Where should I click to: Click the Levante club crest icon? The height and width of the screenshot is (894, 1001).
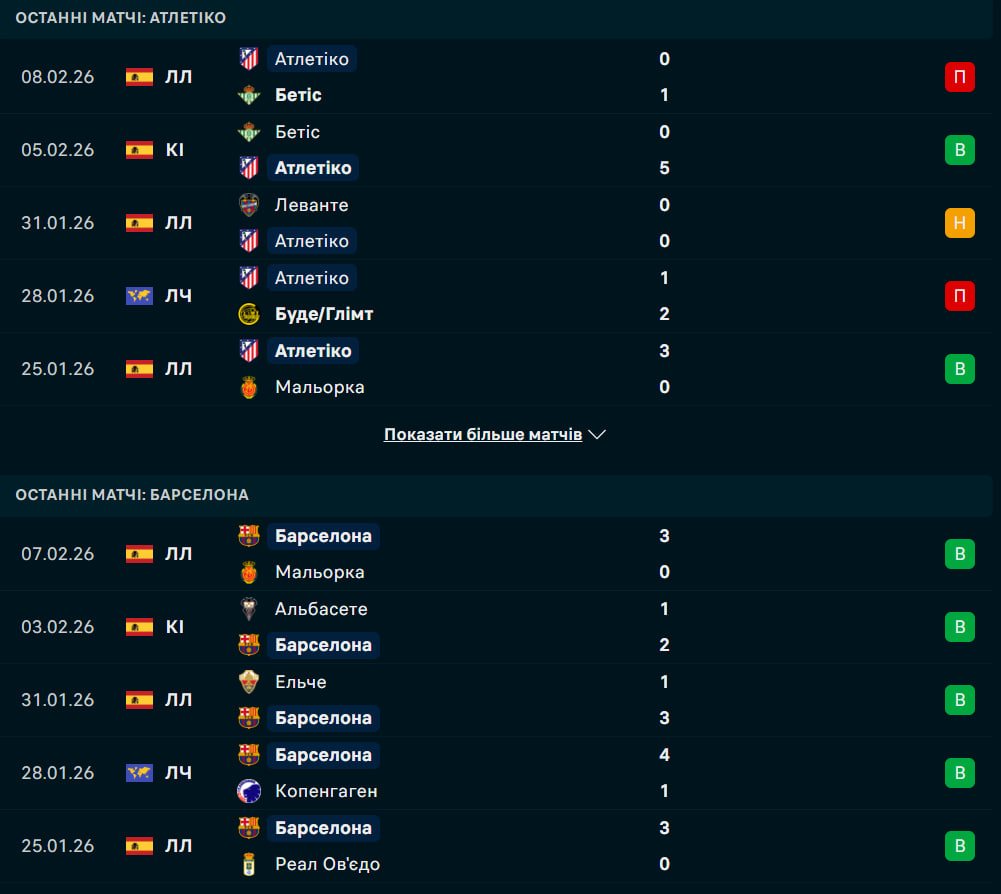point(249,205)
